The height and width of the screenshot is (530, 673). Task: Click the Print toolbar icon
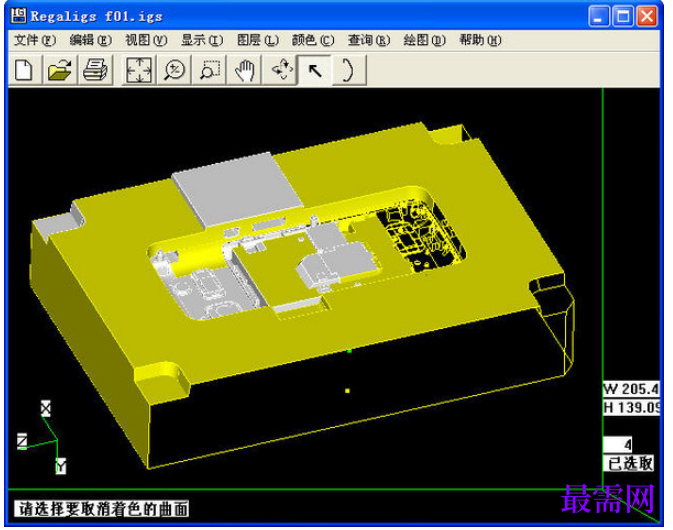click(x=95, y=70)
